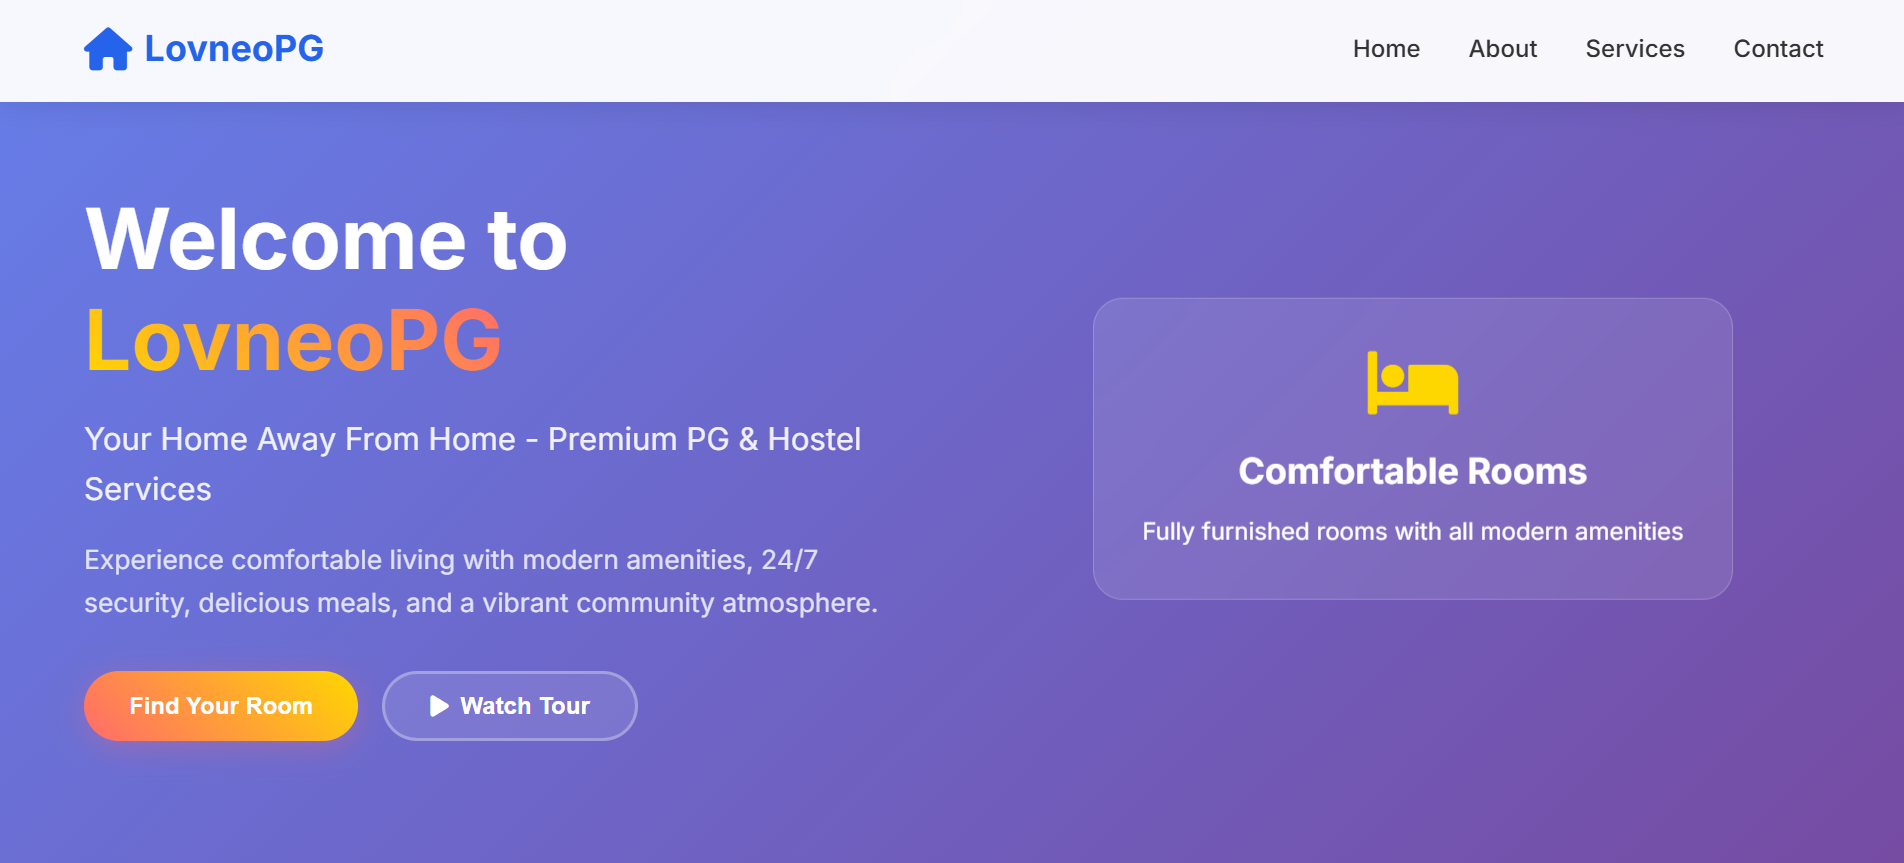1904x863 pixels.
Task: Click the play triangle inside Watch Tour
Action: [437, 706]
